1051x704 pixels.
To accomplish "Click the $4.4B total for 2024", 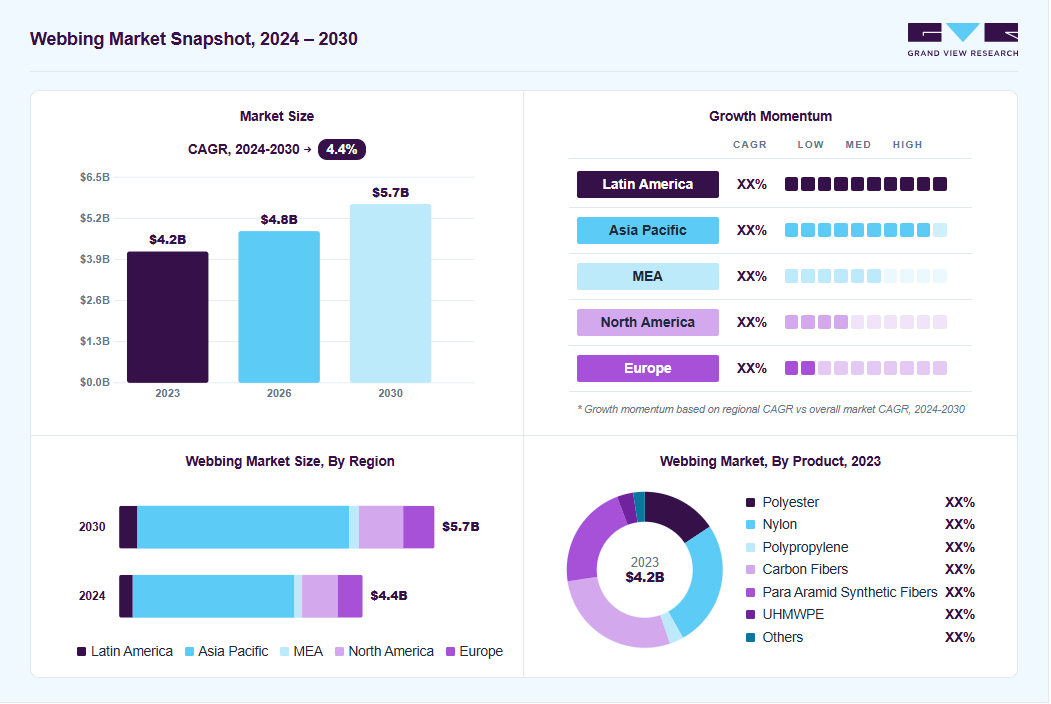I will [389, 595].
